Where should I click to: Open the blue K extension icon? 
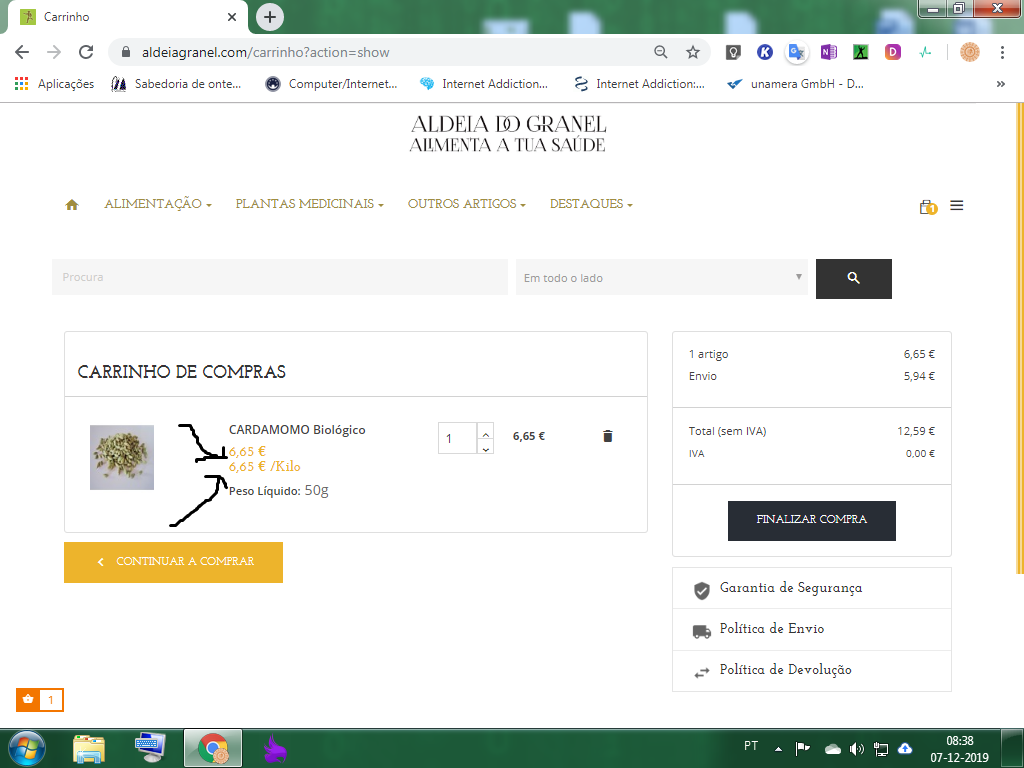click(x=765, y=52)
